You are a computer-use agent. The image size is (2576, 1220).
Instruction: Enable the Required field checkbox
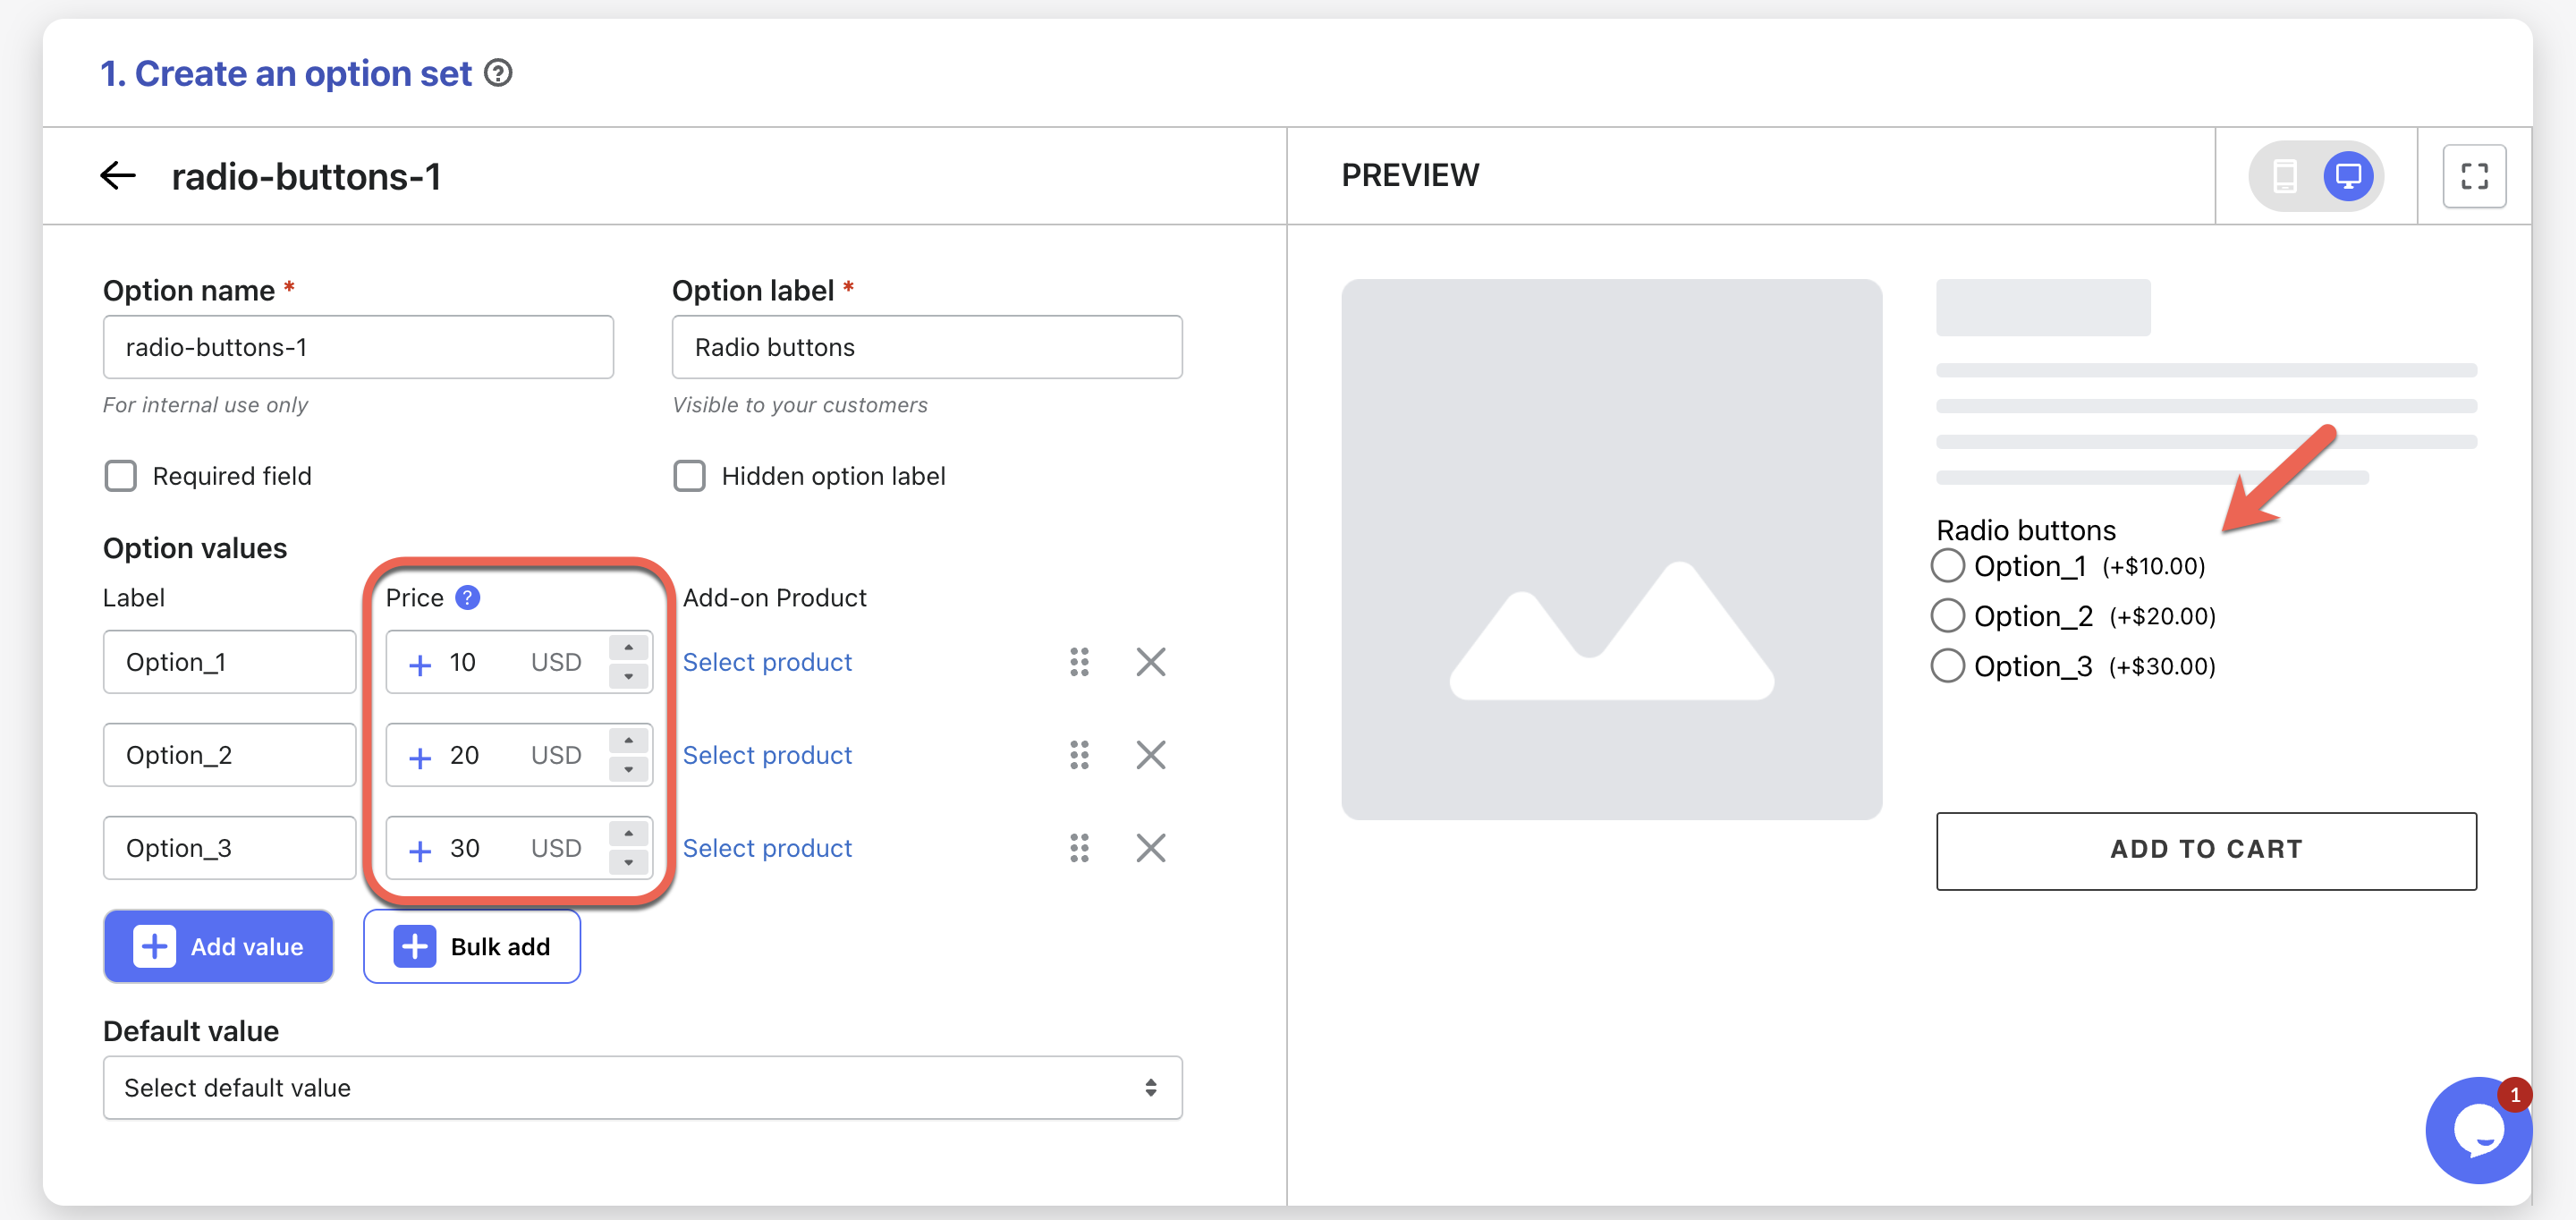pyautogui.click(x=121, y=476)
